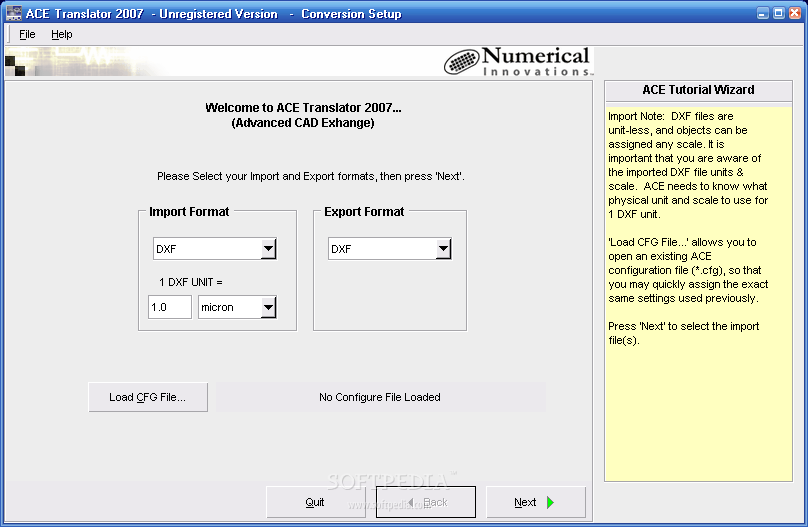Expand the Import Format DXF dropdown

[268, 249]
